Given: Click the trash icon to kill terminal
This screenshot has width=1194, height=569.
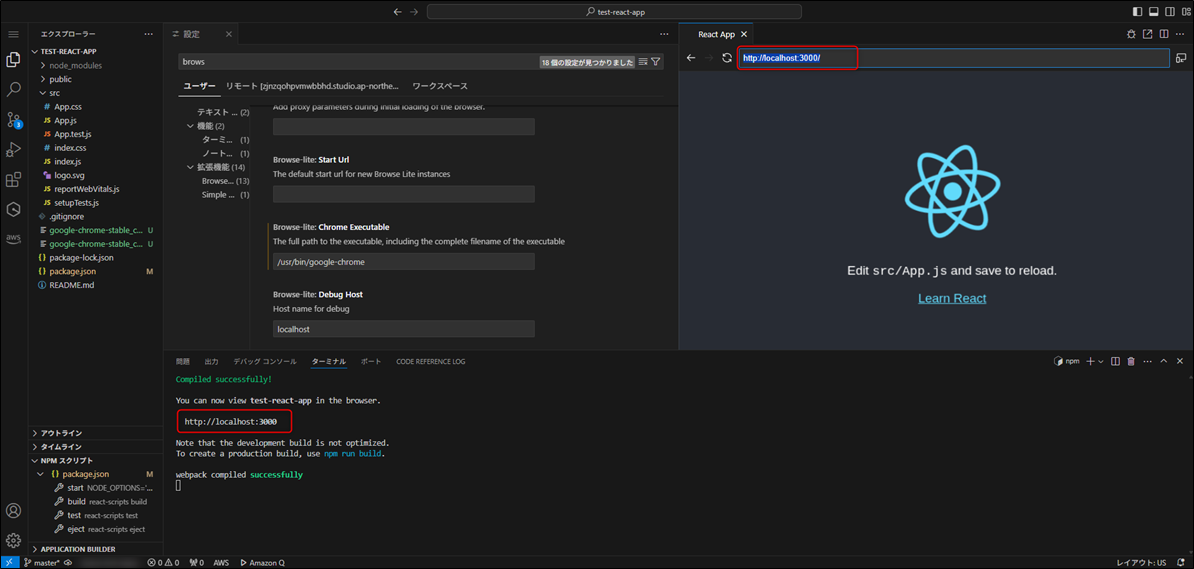Looking at the screenshot, I should [1131, 361].
